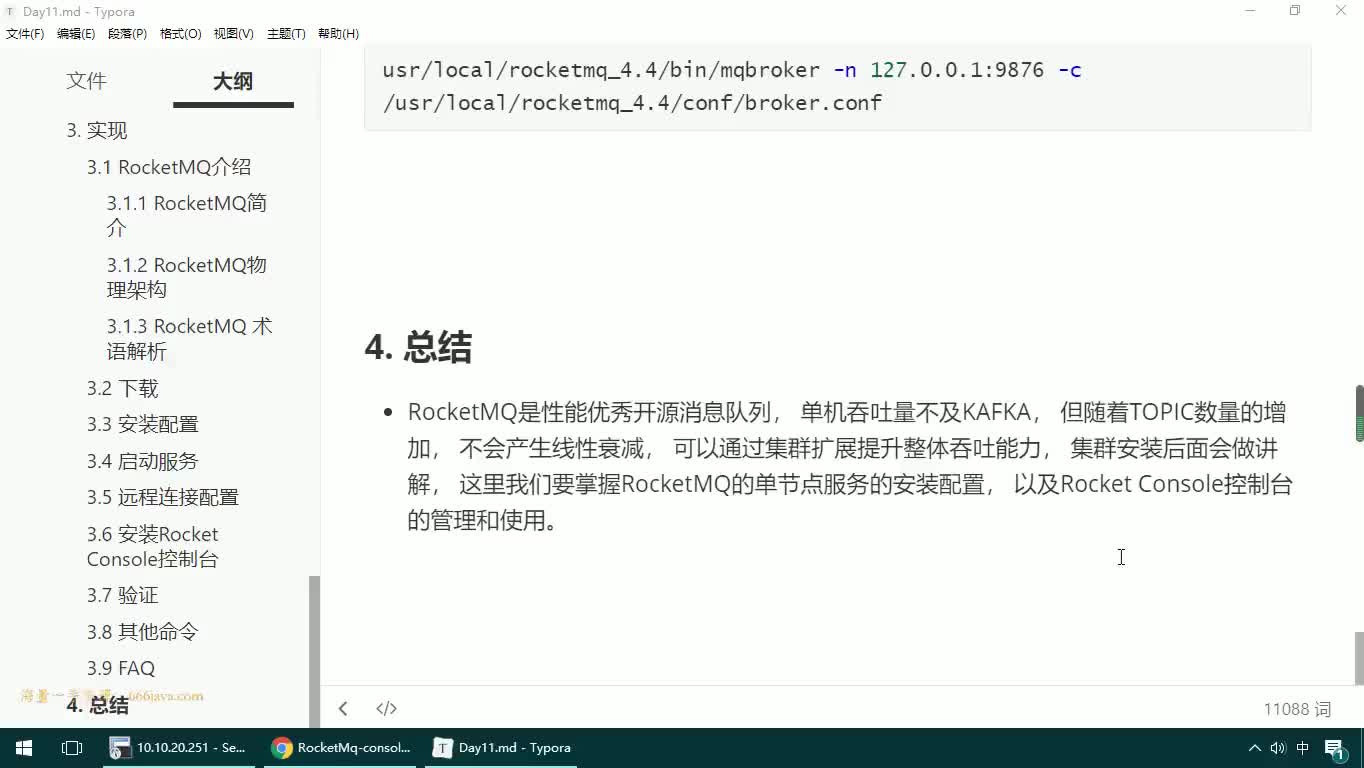Open Windows Task View
Screen dimensions: 1364x768
(71, 748)
